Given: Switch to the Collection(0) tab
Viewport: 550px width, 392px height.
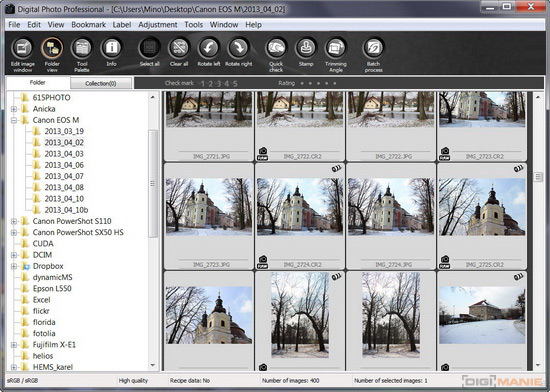Looking at the screenshot, I should (101, 83).
